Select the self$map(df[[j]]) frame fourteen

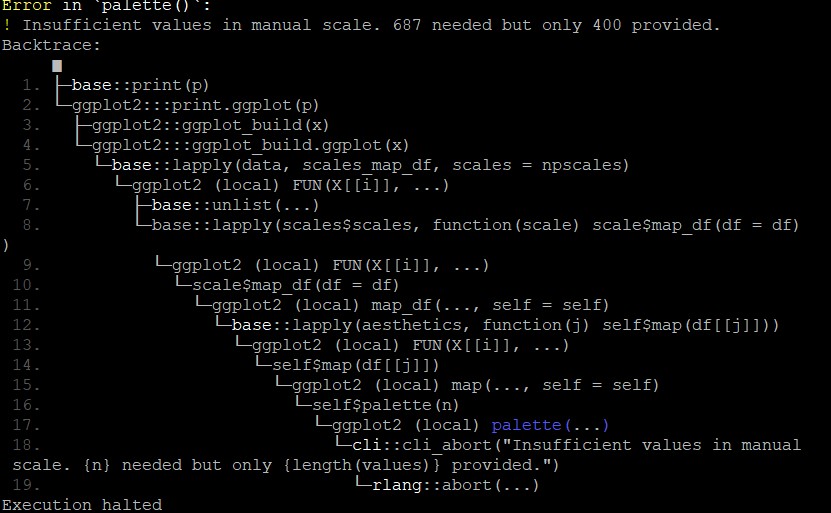356,365
